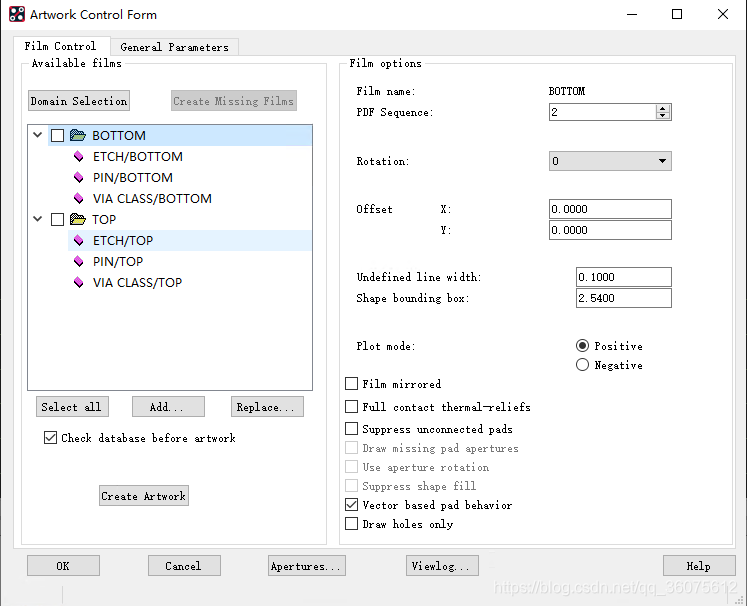
Task: Select the VIA CLASS/TOP tree entry
Action: point(137,283)
